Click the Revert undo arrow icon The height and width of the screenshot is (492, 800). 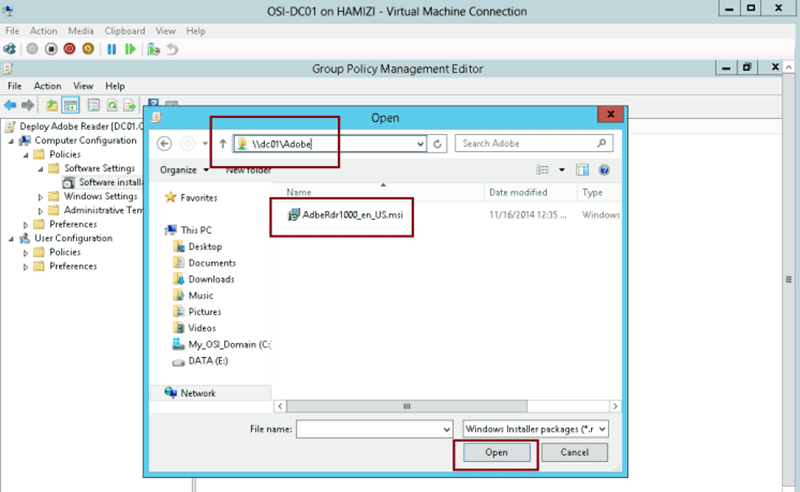172,49
